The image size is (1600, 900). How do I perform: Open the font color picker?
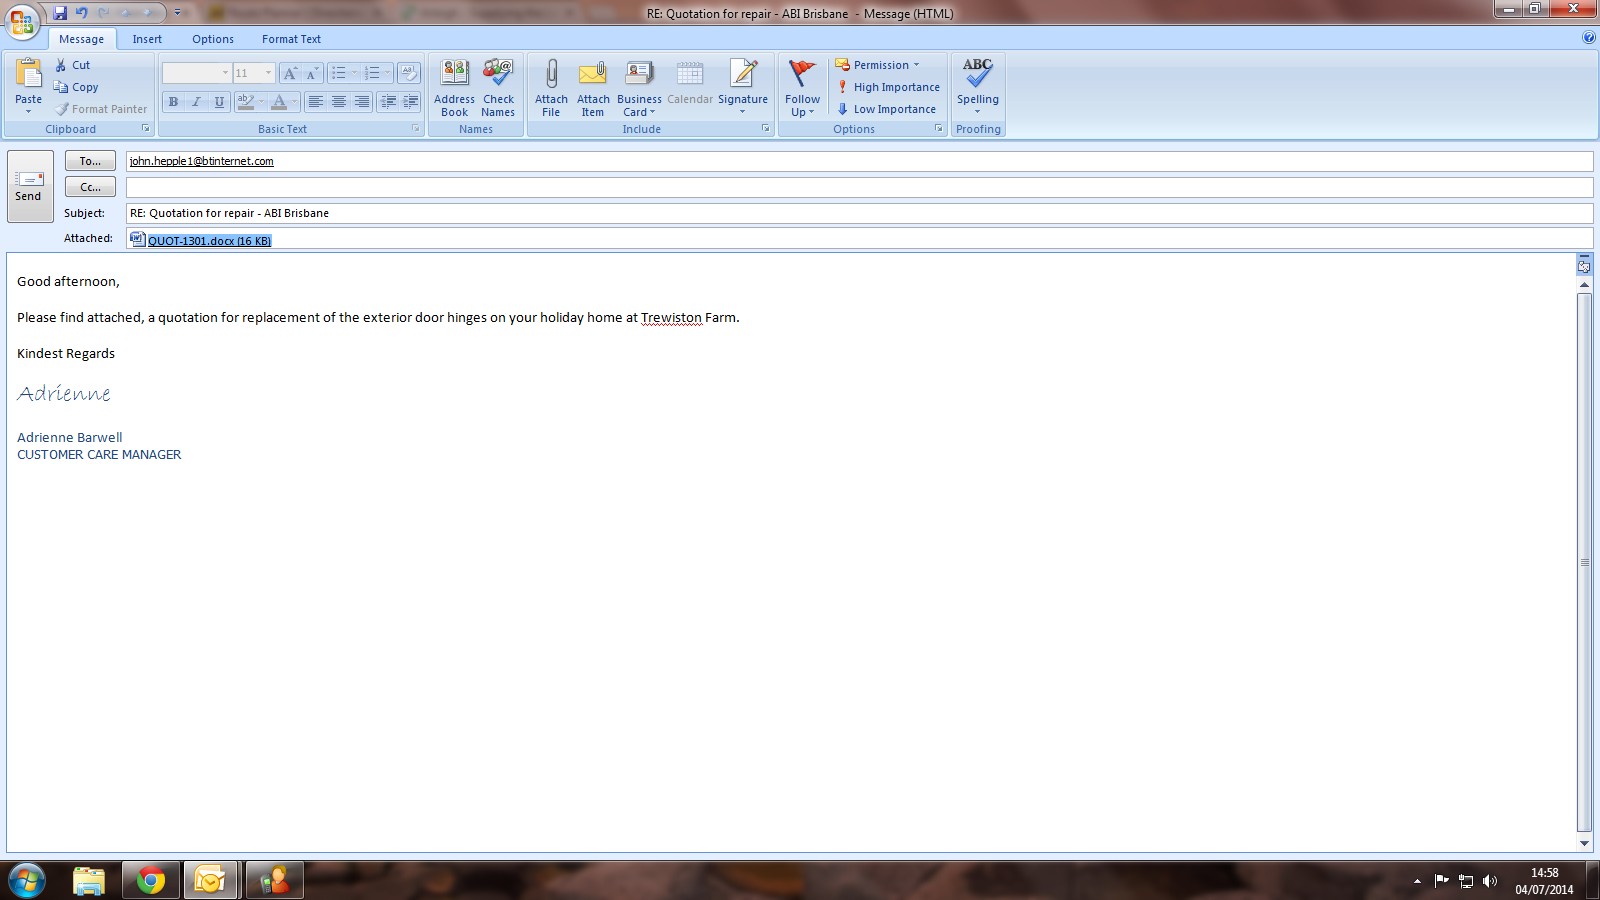294,102
